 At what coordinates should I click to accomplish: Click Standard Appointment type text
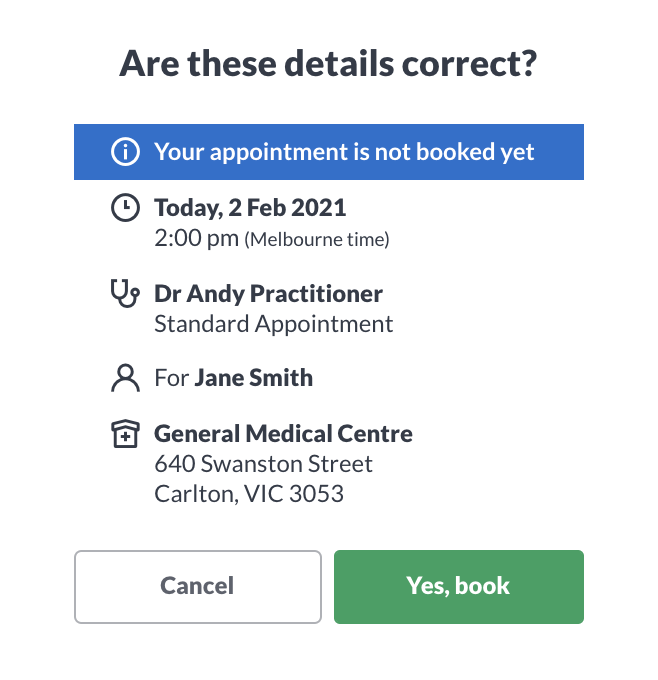[274, 324]
